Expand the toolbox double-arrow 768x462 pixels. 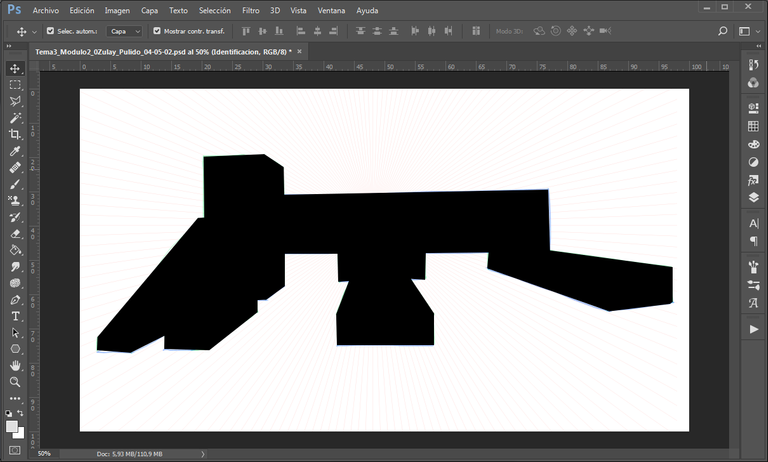point(8,46)
